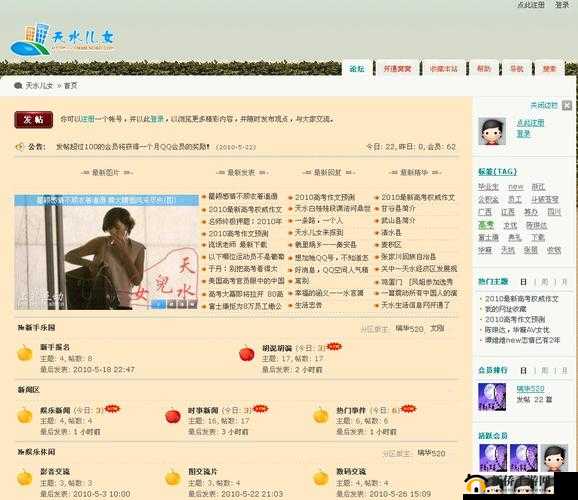The width and height of the screenshot is (578, 500).
Task: Open the new badge beside 热门事件
Action: click(408, 409)
